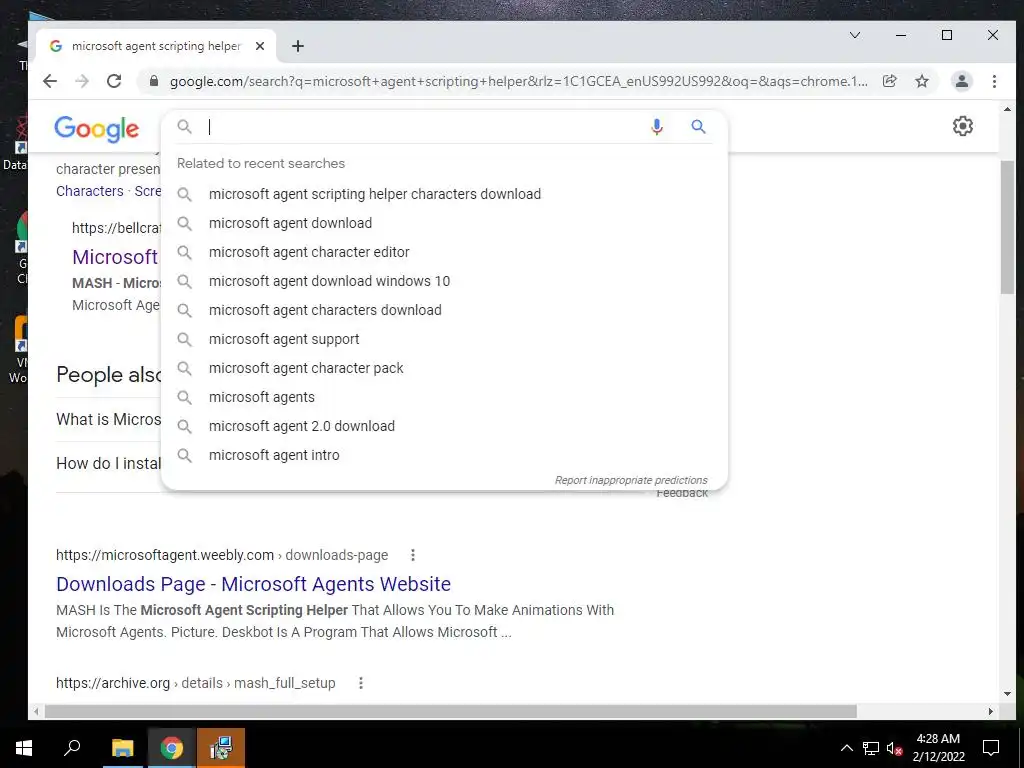Expand 'How do I instal...' question
The width and height of the screenshot is (1024, 768).
pos(108,463)
